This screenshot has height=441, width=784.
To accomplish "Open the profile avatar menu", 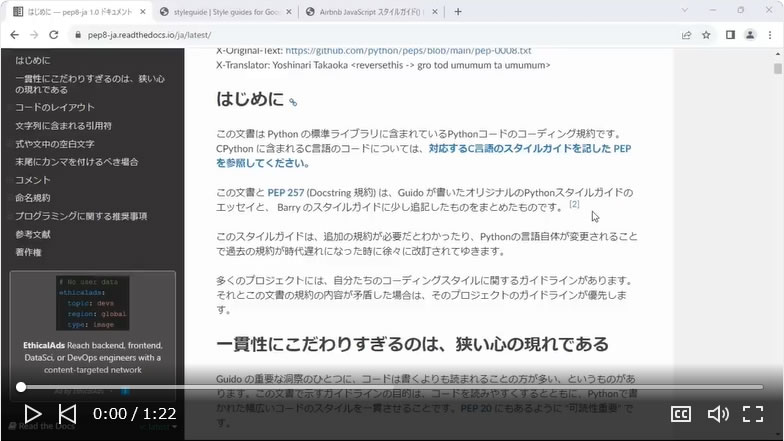I will (750, 35).
